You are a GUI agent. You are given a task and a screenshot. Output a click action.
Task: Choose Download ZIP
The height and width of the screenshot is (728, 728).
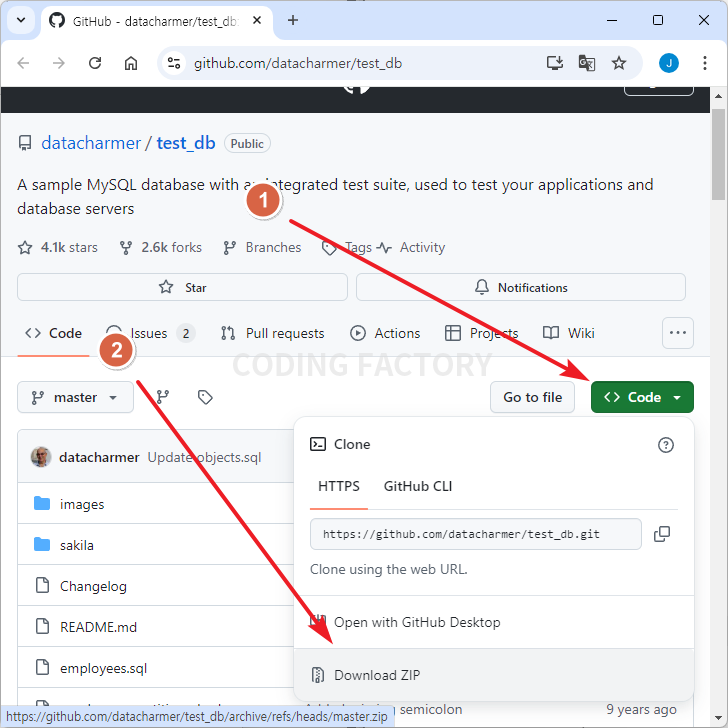click(x=494, y=675)
